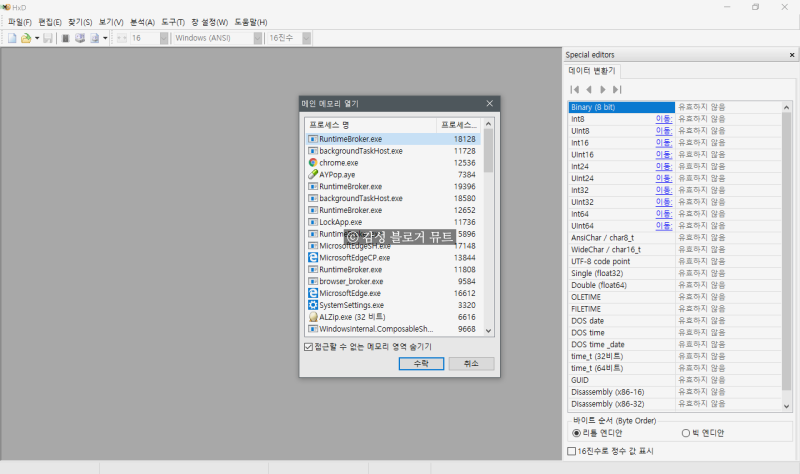
Task: Sort by the 프로세스 명 column header
Action: [x=370, y=125]
